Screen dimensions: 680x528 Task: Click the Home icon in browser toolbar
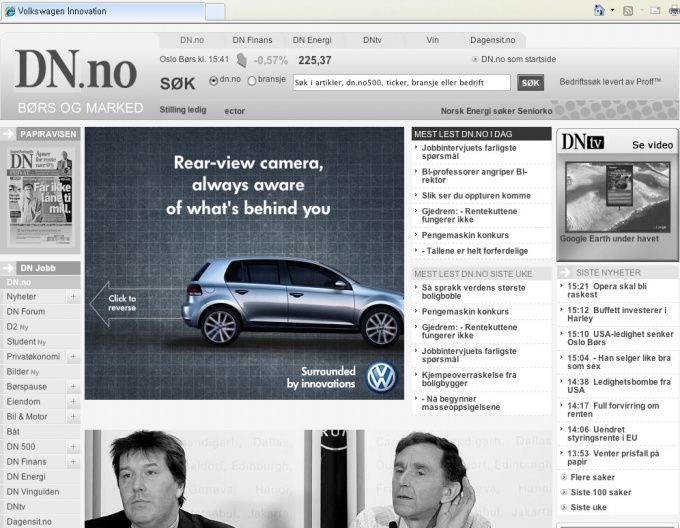click(599, 10)
